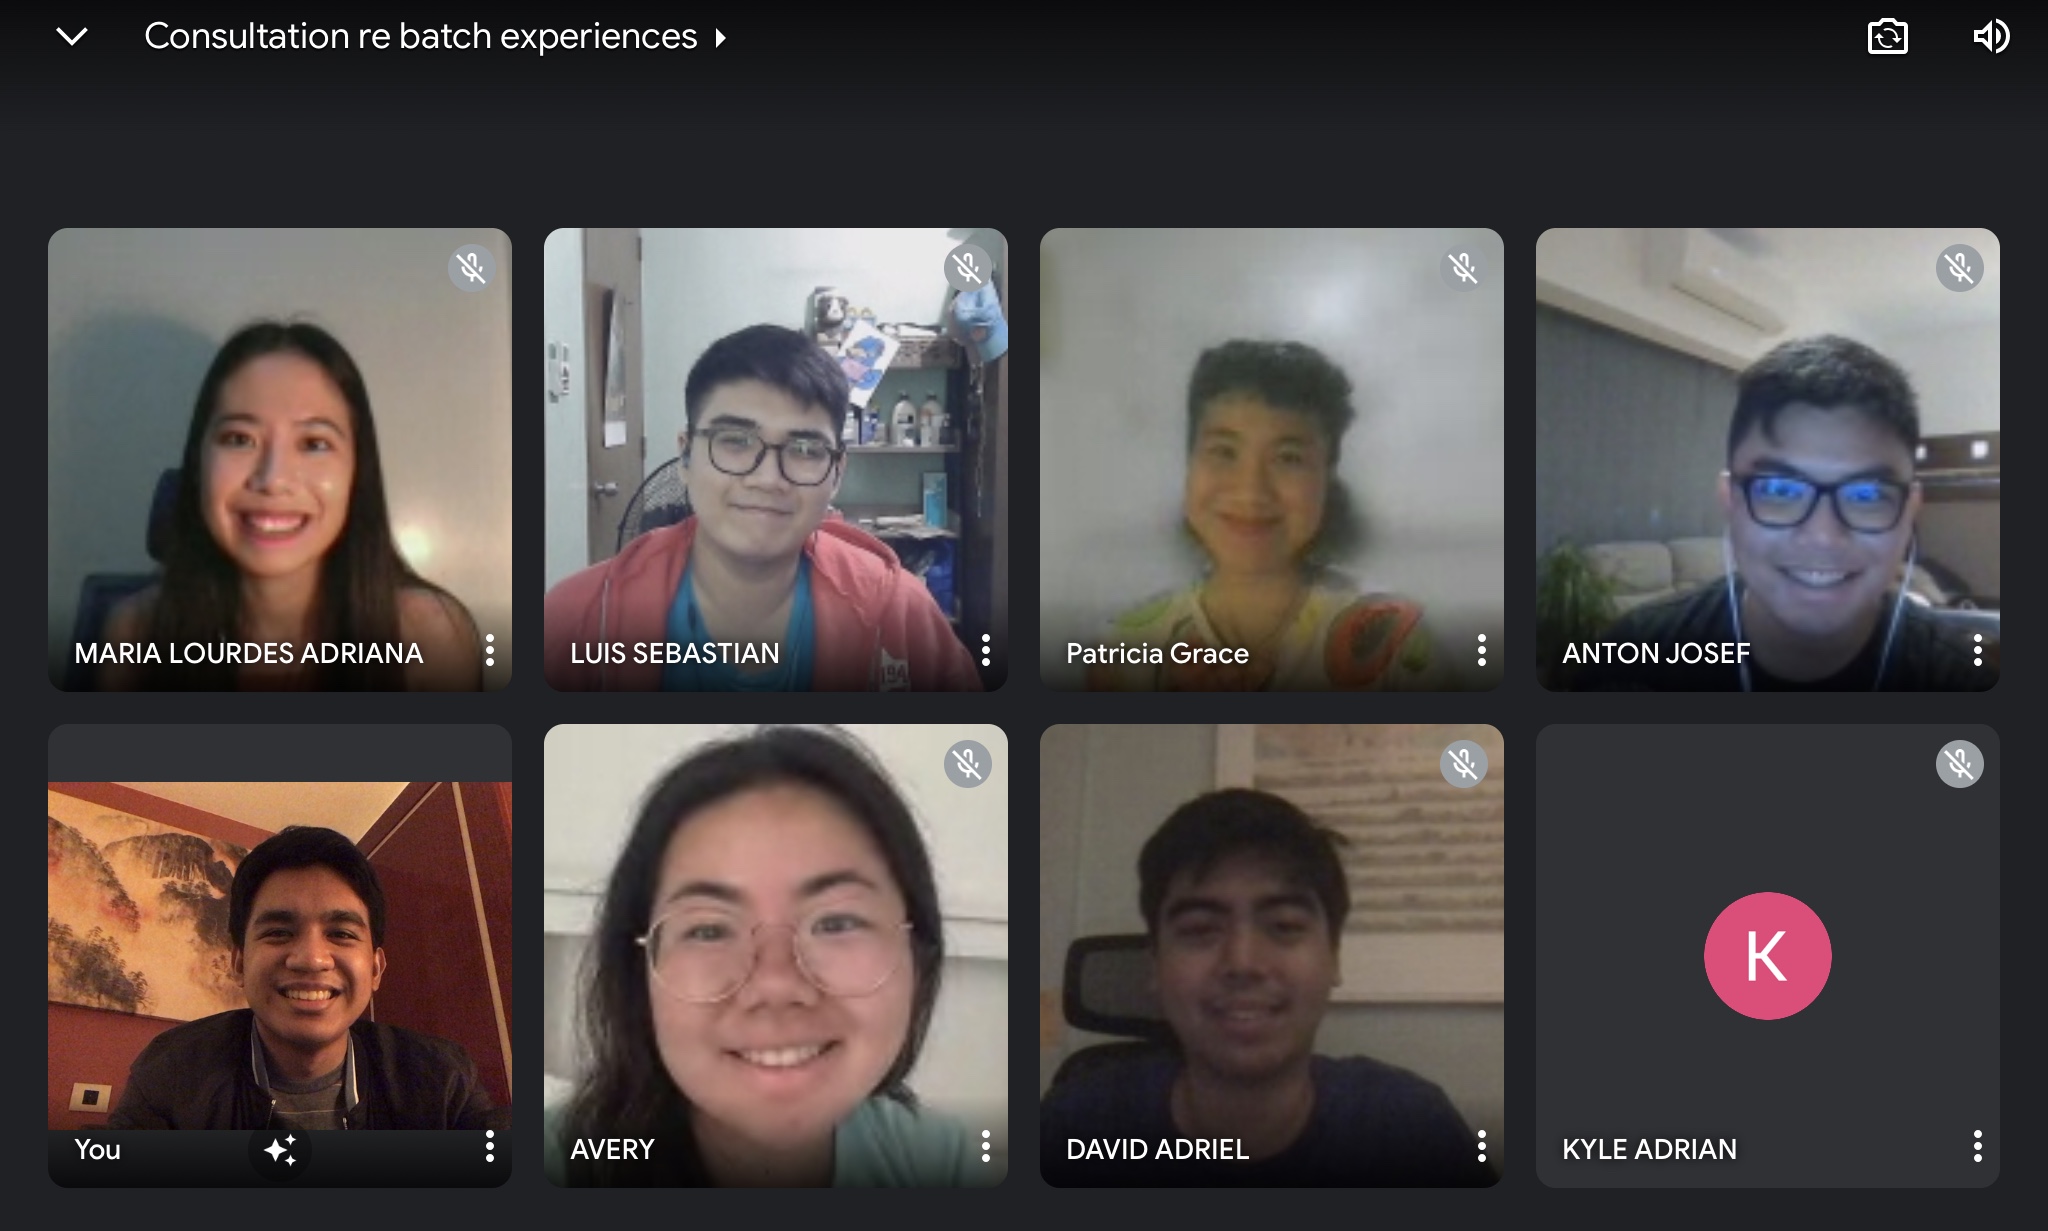The image size is (2048, 1231).
Task: Open visual effects sparkle icon on your tile
Action: [x=280, y=1150]
